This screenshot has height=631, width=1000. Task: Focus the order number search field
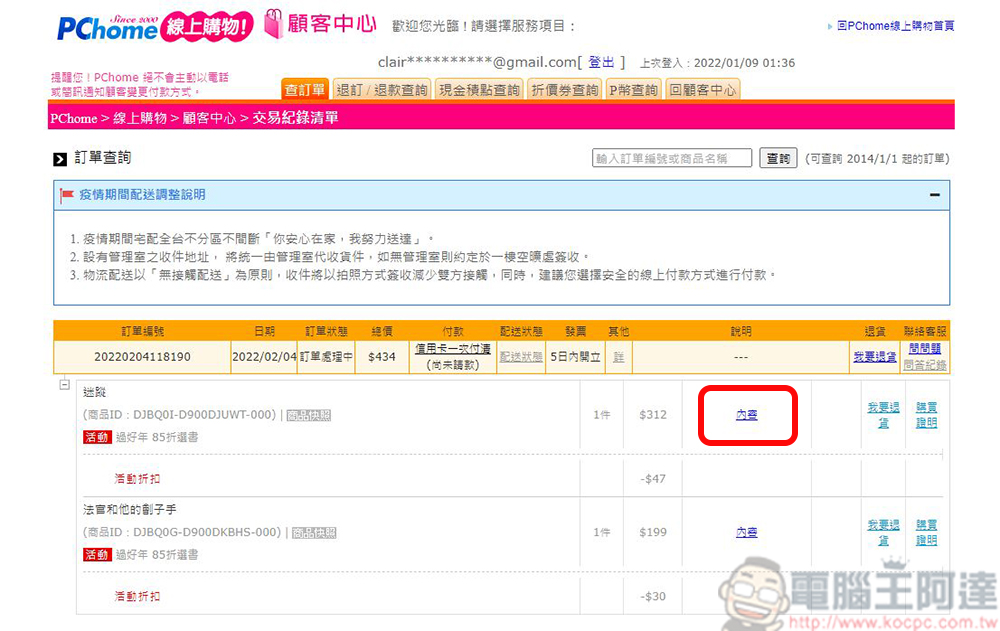click(672, 158)
